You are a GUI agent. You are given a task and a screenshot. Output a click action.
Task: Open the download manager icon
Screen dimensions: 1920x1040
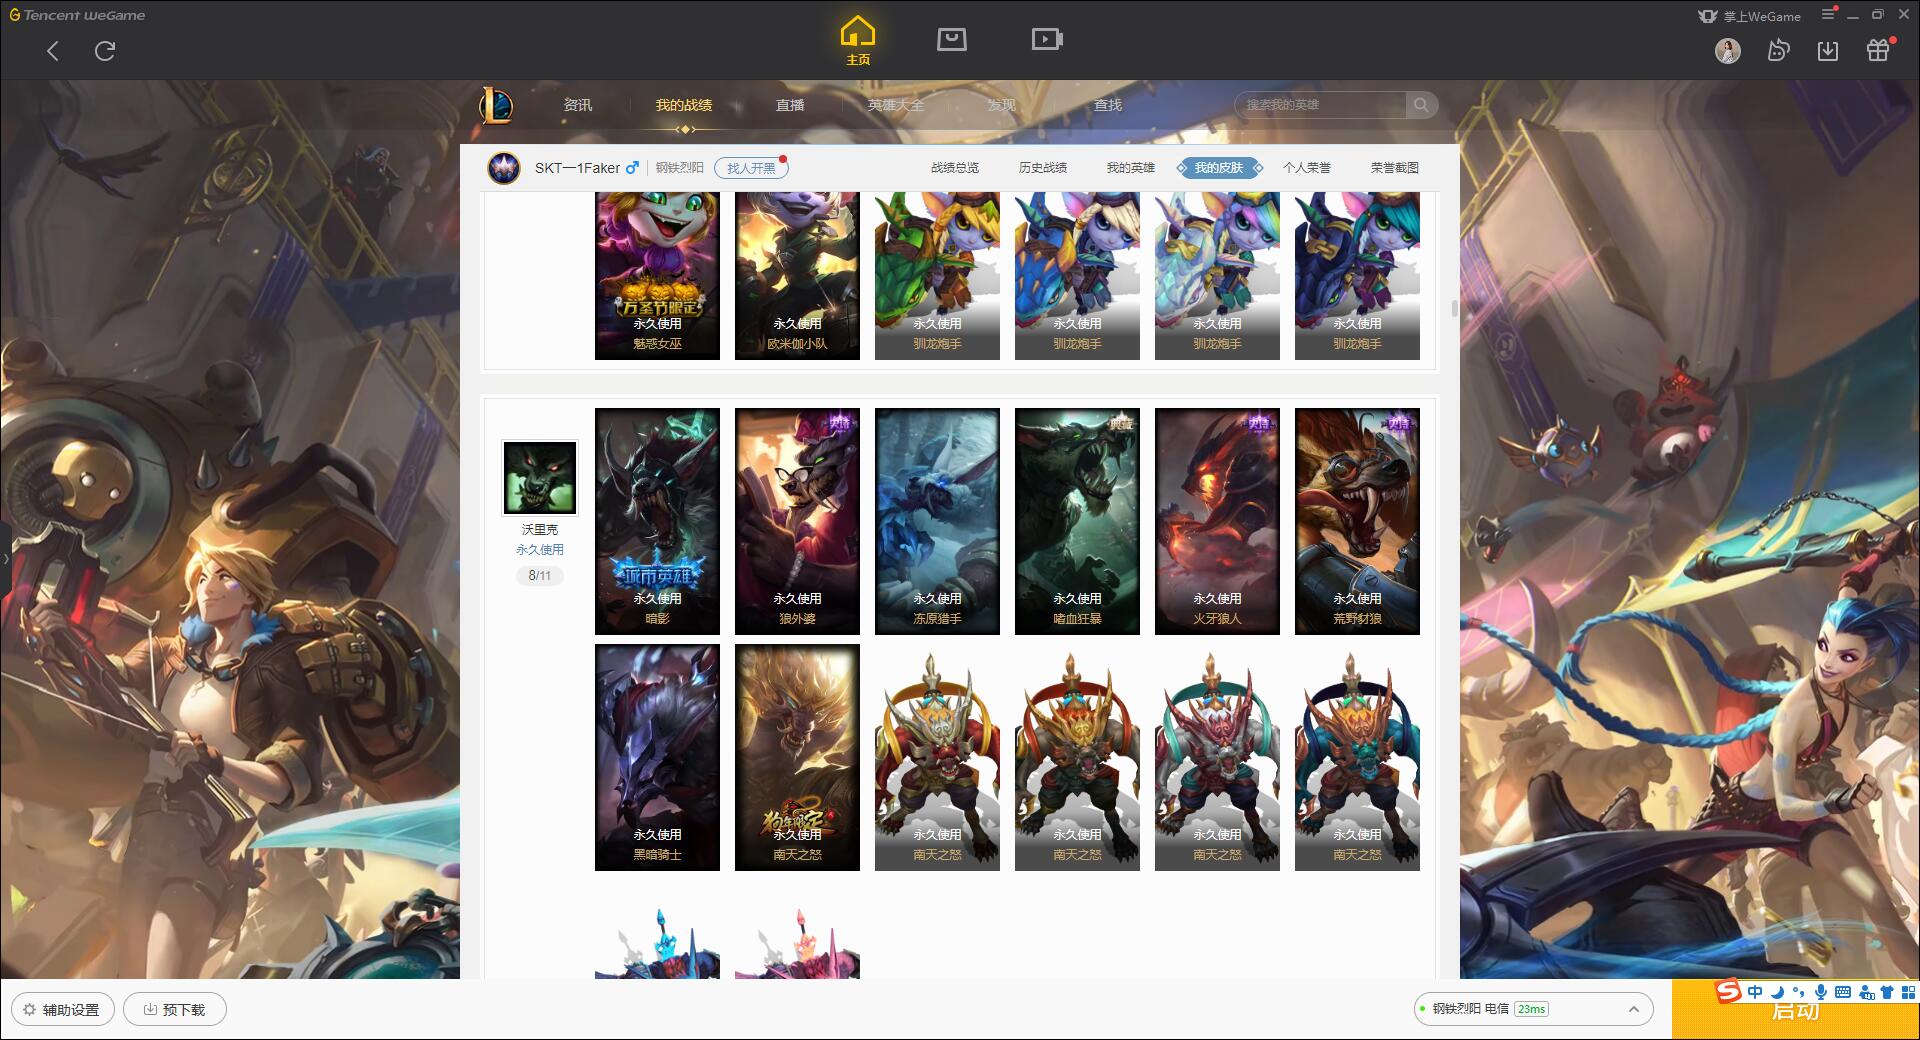1828,51
